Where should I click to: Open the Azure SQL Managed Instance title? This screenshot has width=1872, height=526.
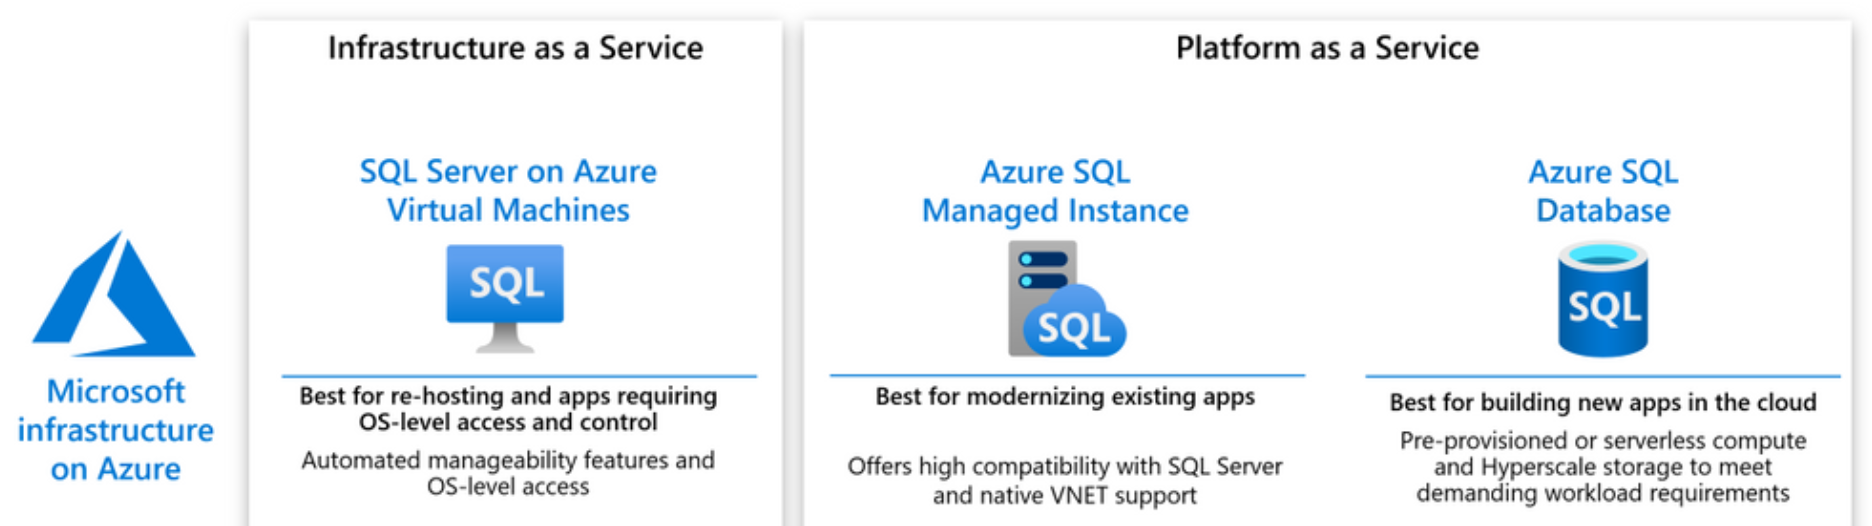point(1055,191)
